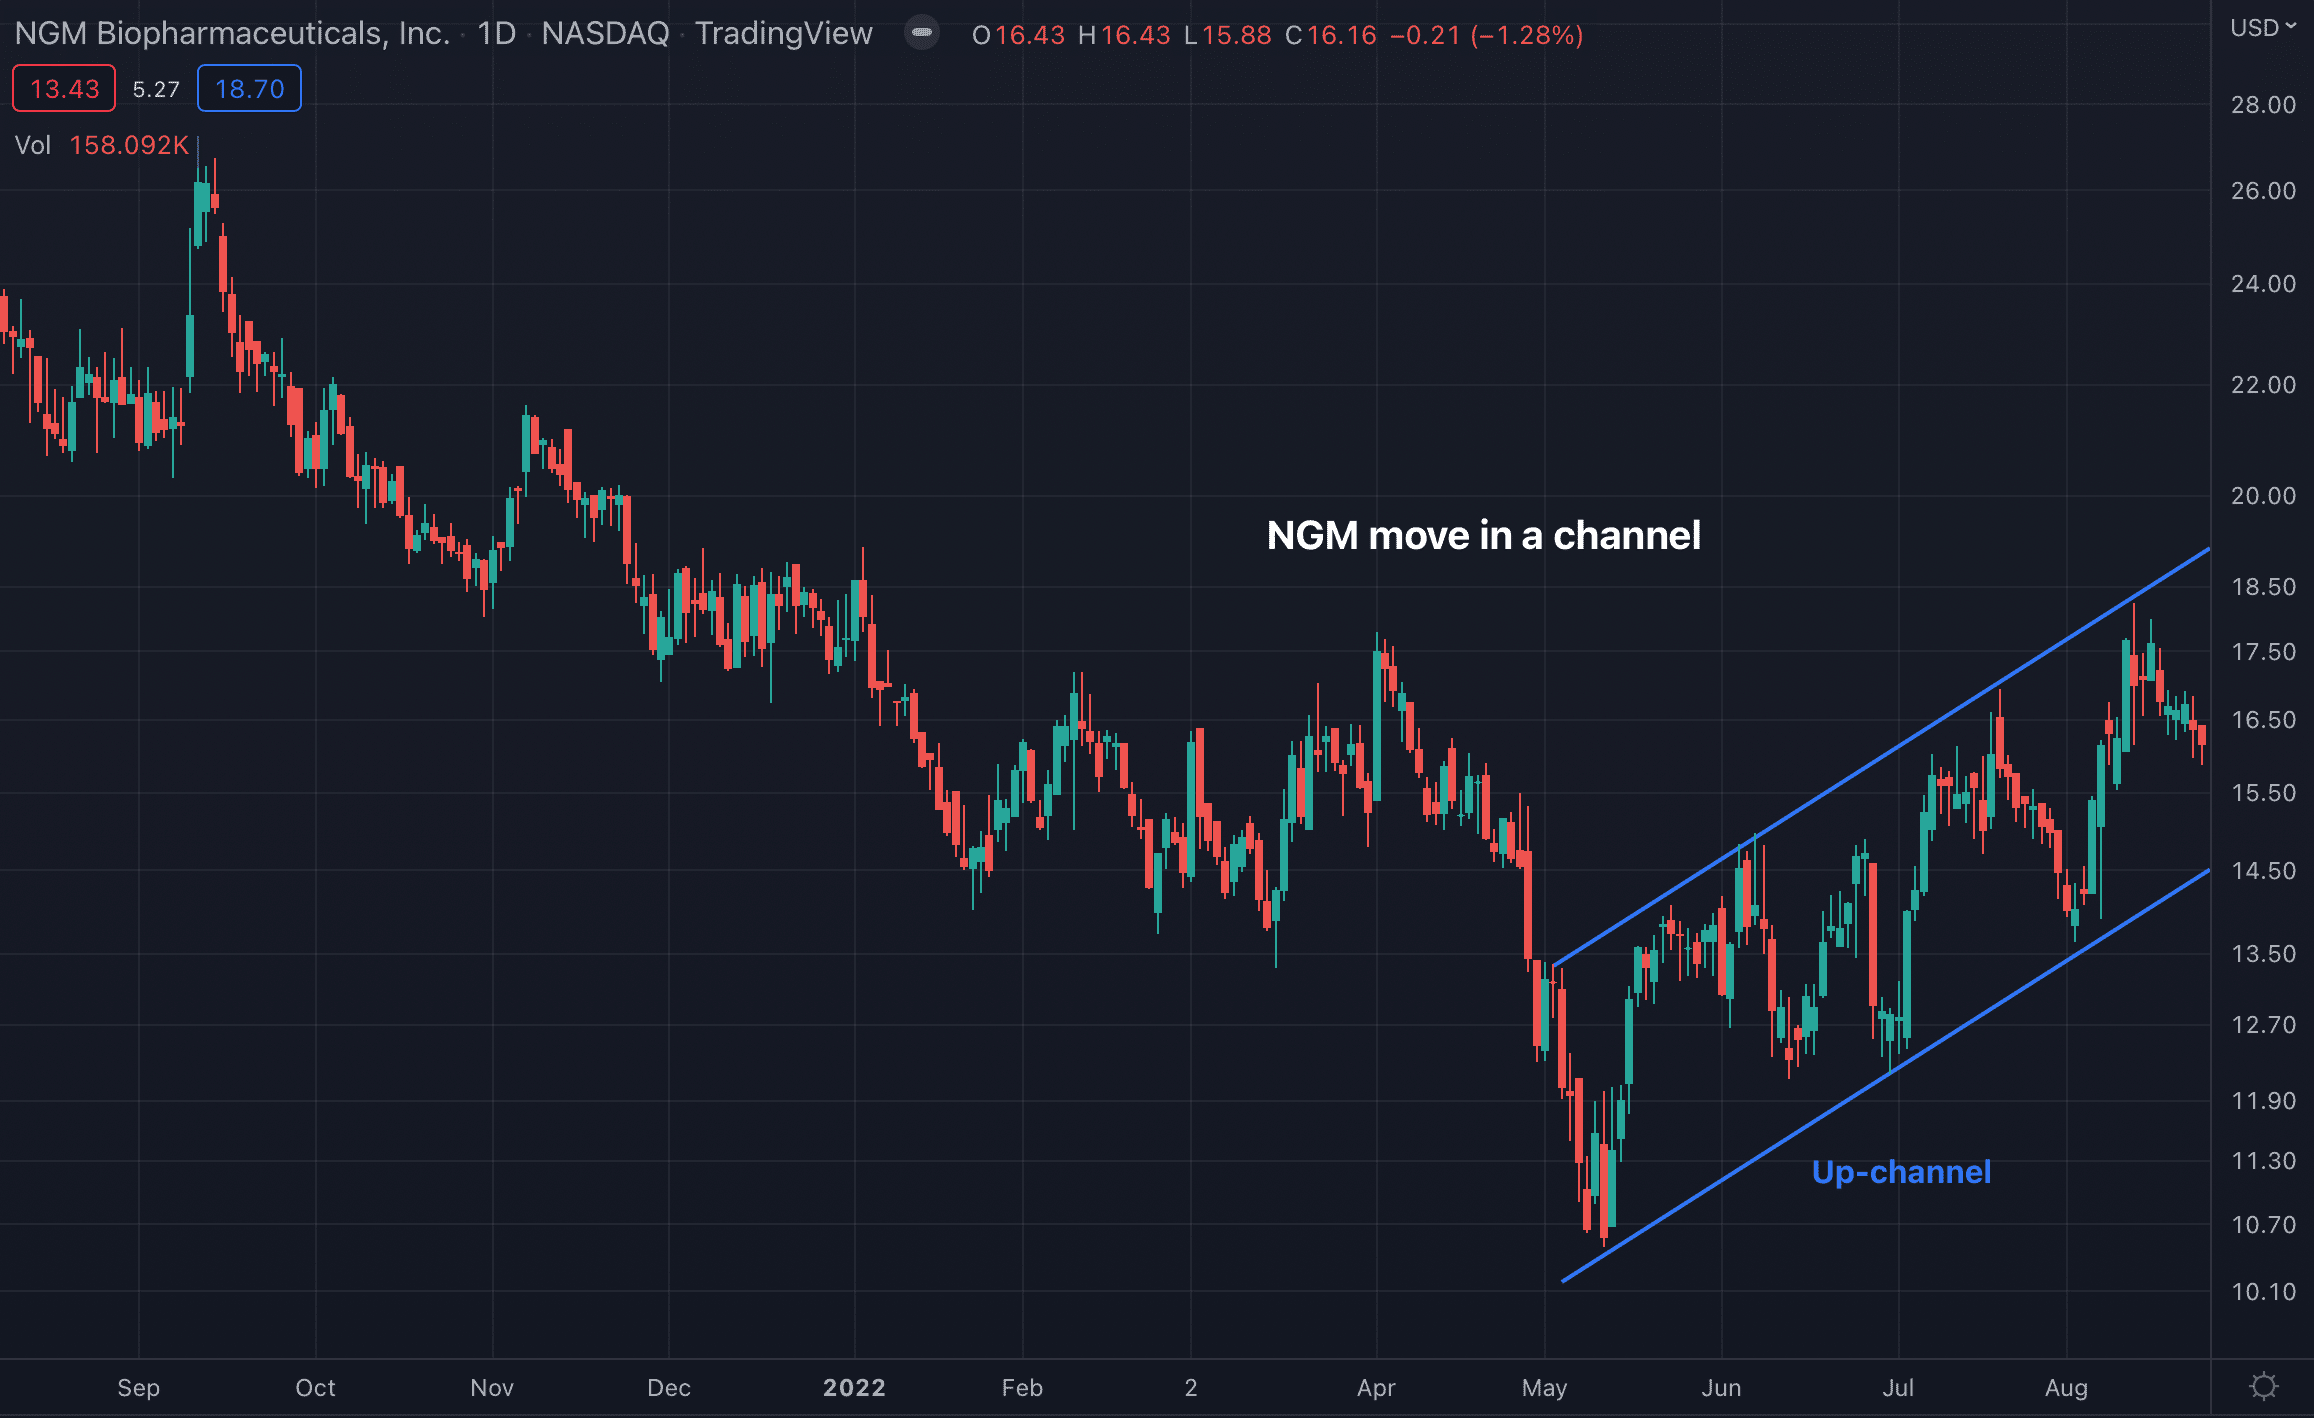This screenshot has width=2314, height=1418.
Task: Open the USD currency dropdown
Action: (2262, 28)
